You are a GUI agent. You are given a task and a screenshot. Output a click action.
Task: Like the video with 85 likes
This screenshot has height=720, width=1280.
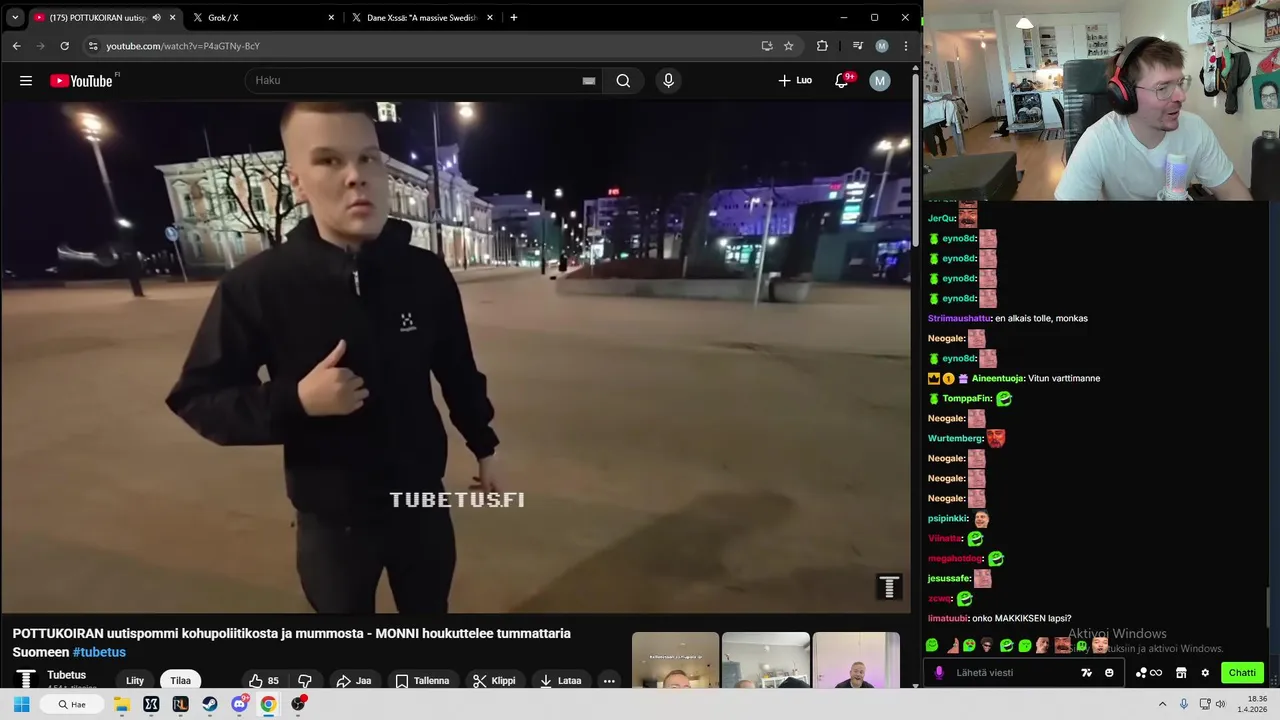coord(264,681)
